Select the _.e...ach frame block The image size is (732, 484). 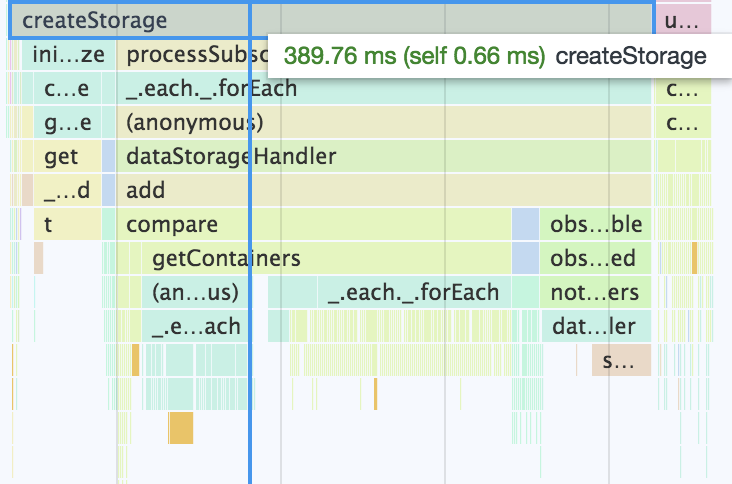click(x=195, y=327)
